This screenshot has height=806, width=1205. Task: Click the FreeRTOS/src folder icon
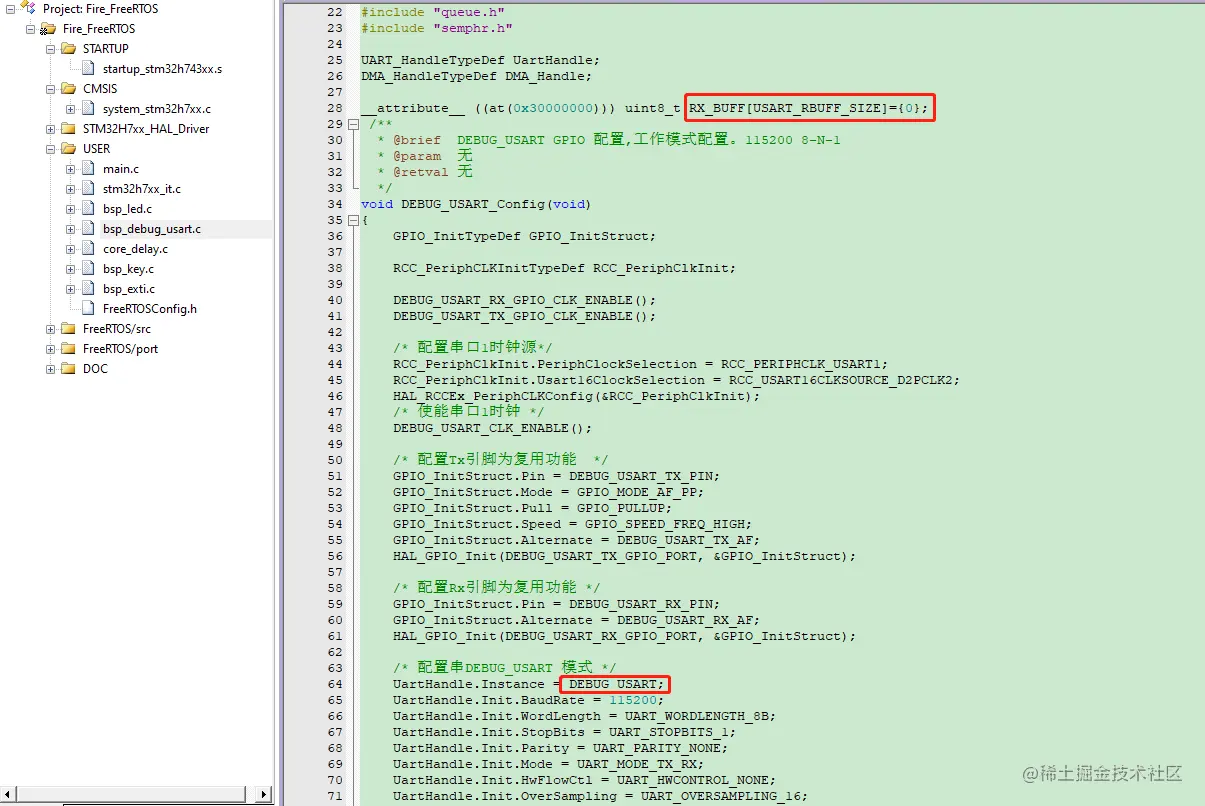pyautogui.click(x=68, y=329)
